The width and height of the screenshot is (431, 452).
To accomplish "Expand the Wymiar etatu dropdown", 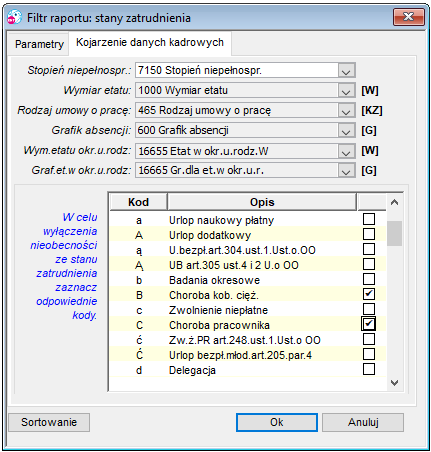I will [346, 91].
